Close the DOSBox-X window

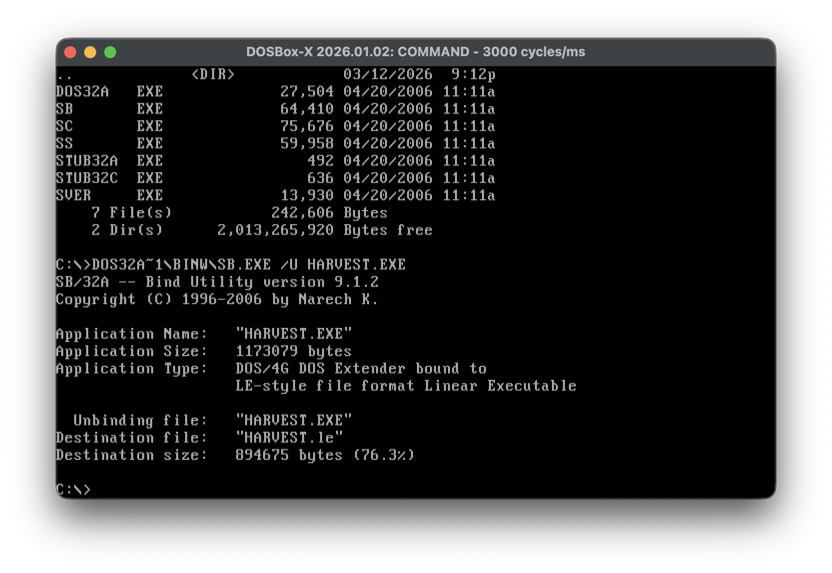tap(70, 52)
